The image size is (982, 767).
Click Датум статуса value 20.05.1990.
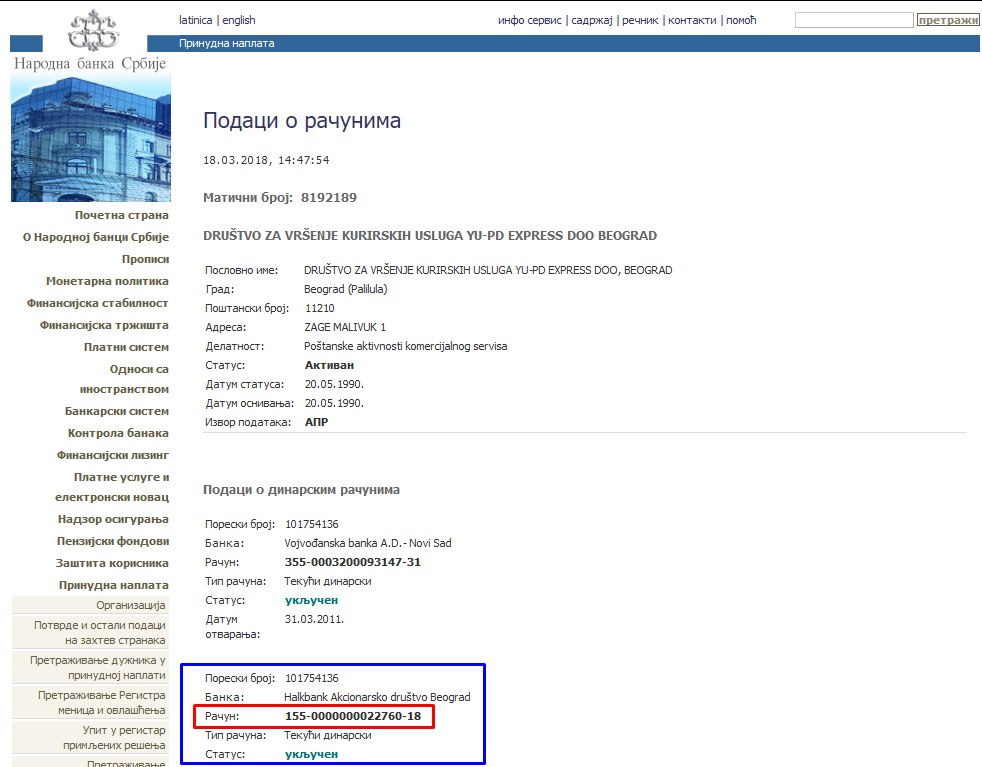click(334, 384)
